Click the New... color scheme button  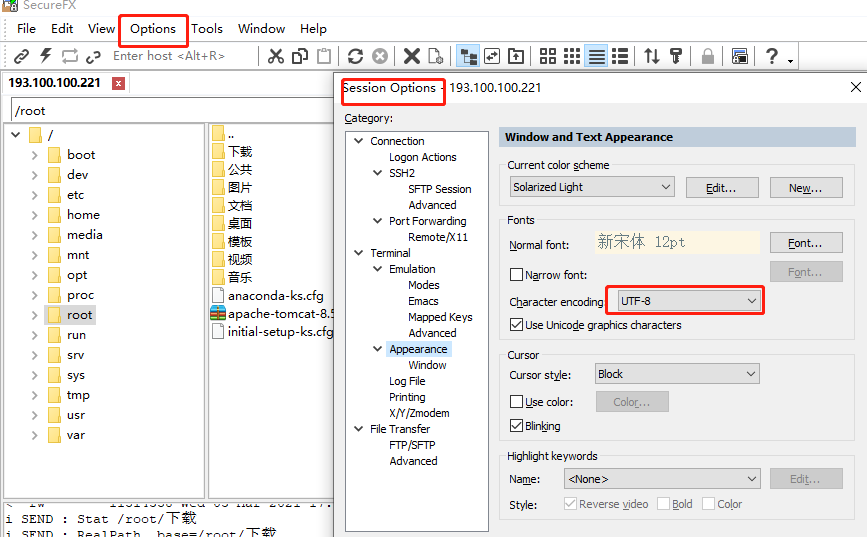tap(806, 188)
